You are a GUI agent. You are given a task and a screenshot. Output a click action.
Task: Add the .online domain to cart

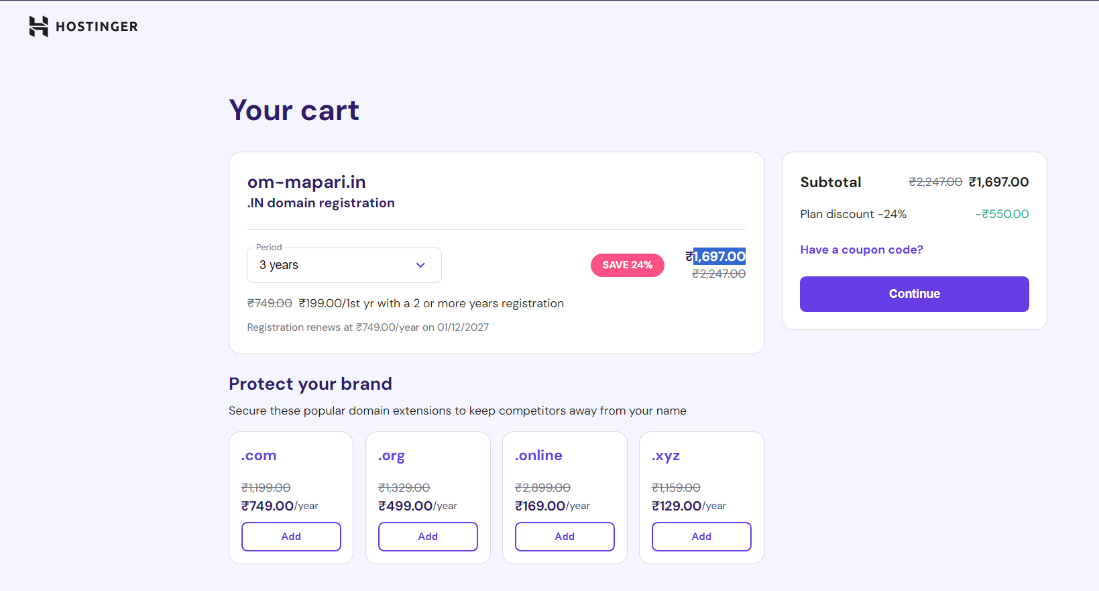[x=565, y=536]
